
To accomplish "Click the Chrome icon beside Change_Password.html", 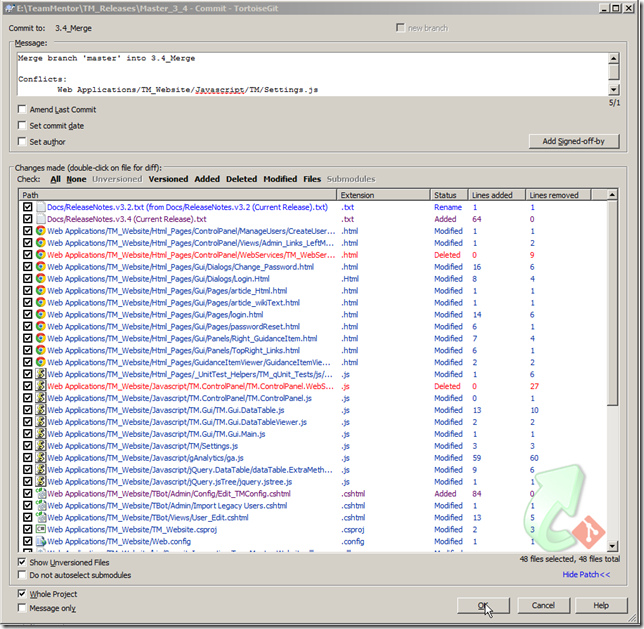I will pos(40,267).
